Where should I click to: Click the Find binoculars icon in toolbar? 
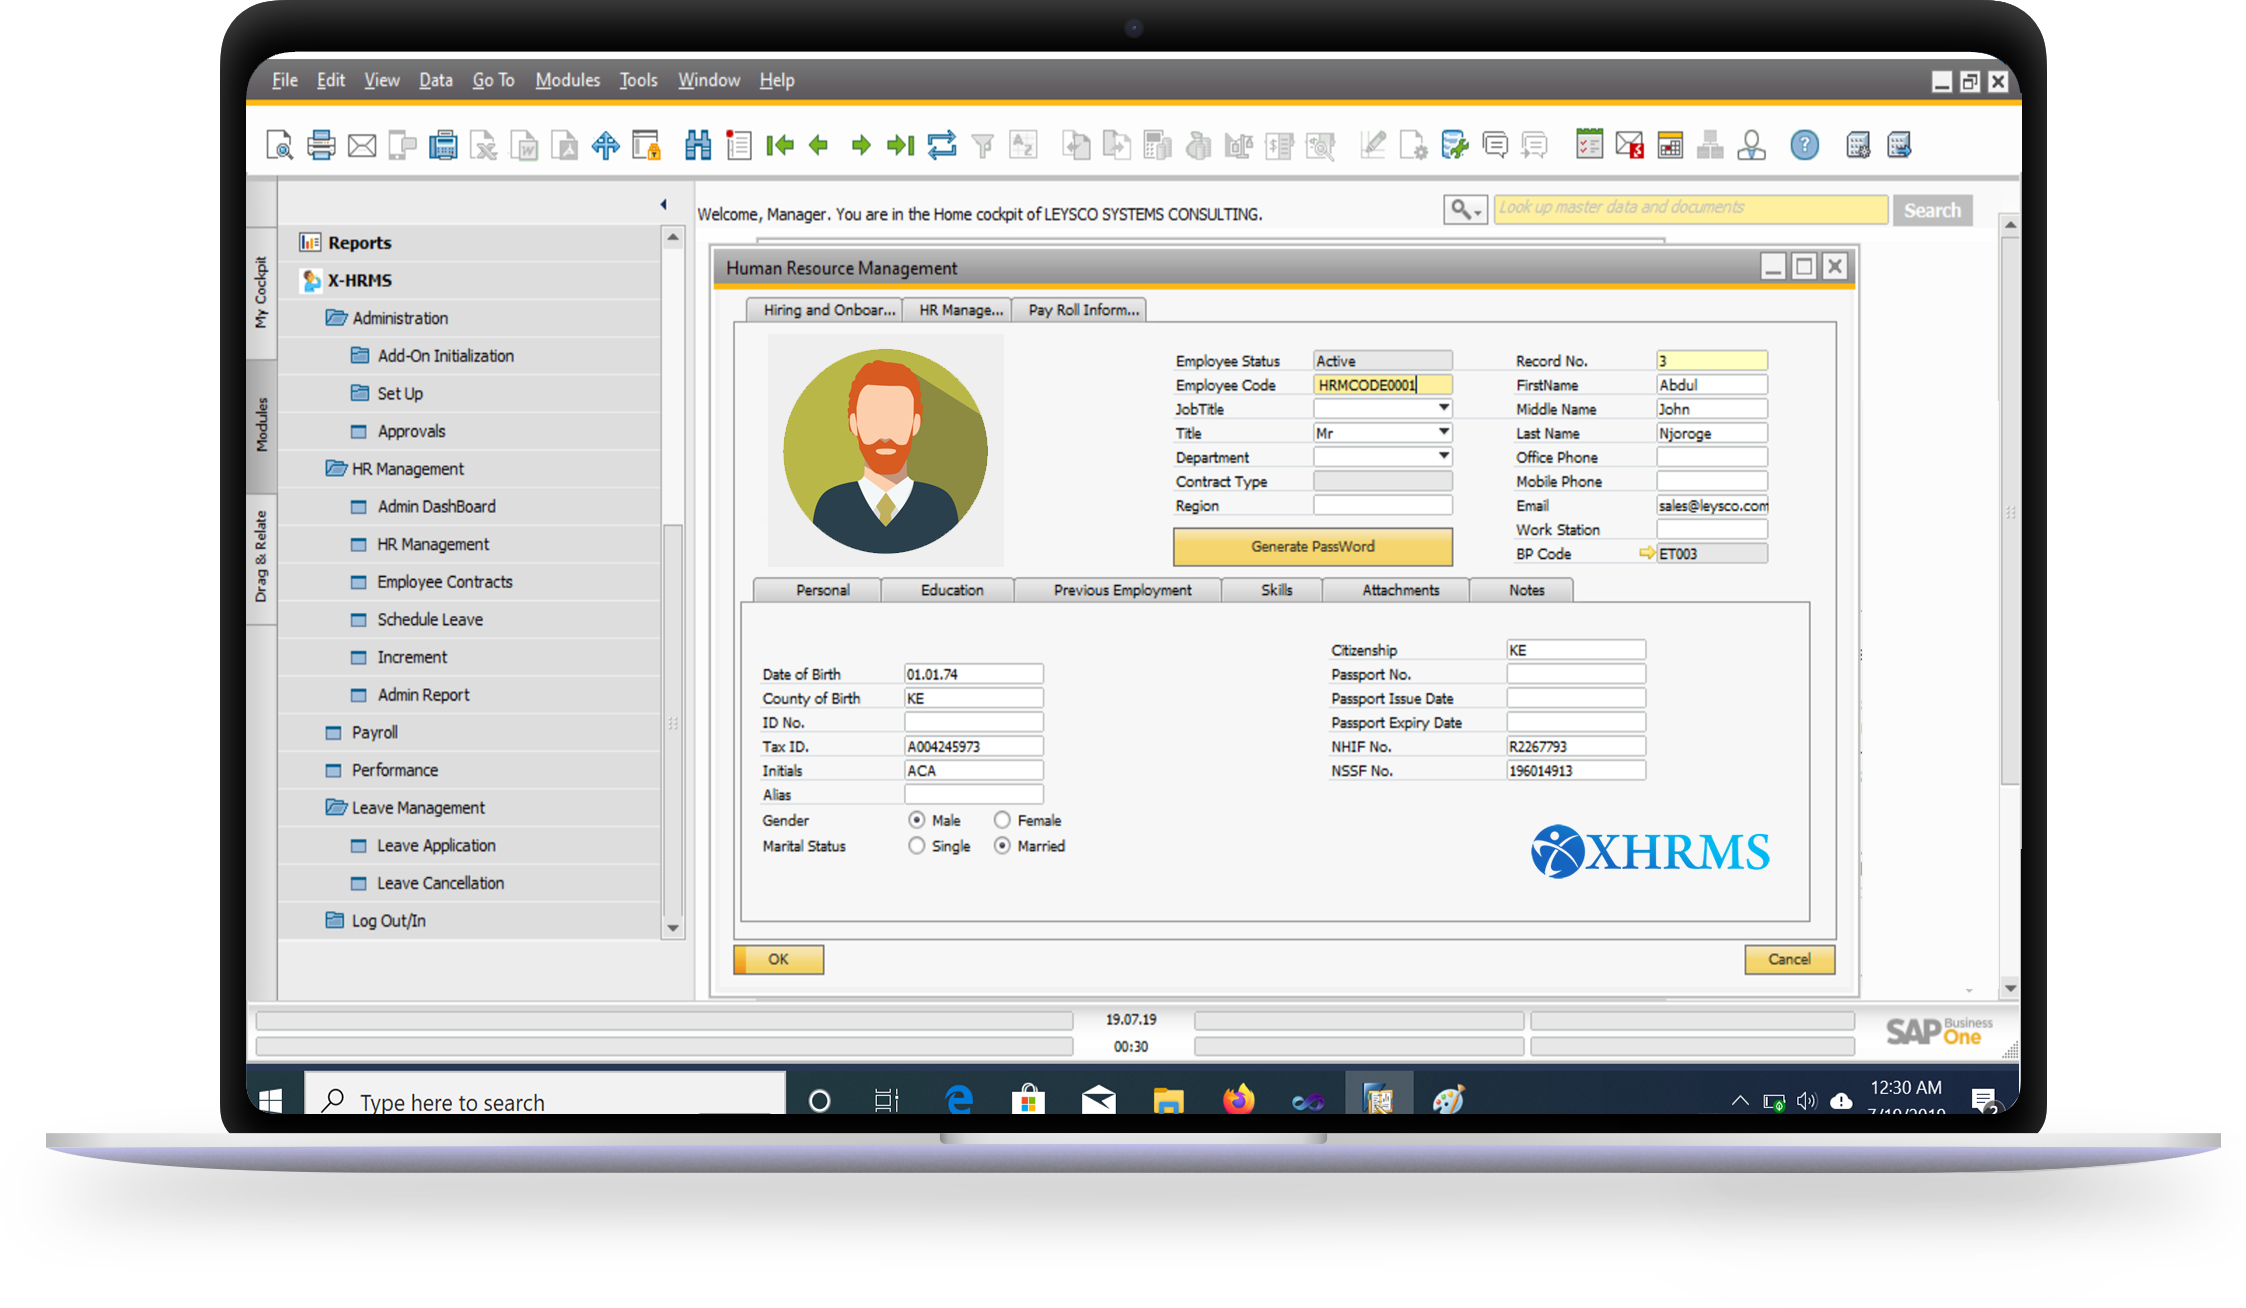coord(697,146)
